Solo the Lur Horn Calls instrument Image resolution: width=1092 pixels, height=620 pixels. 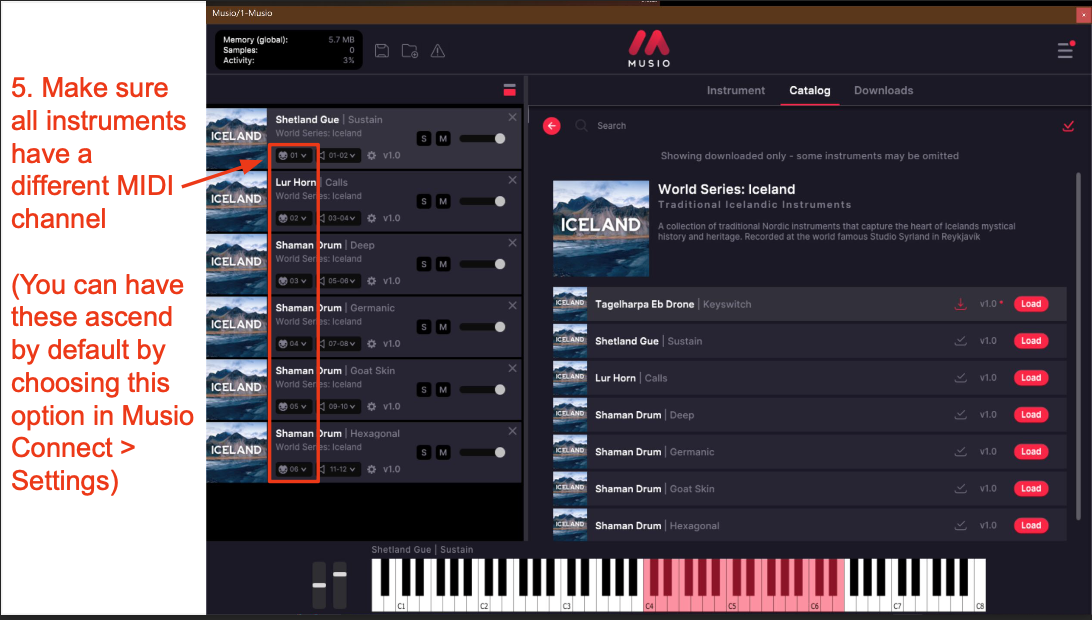(x=423, y=201)
